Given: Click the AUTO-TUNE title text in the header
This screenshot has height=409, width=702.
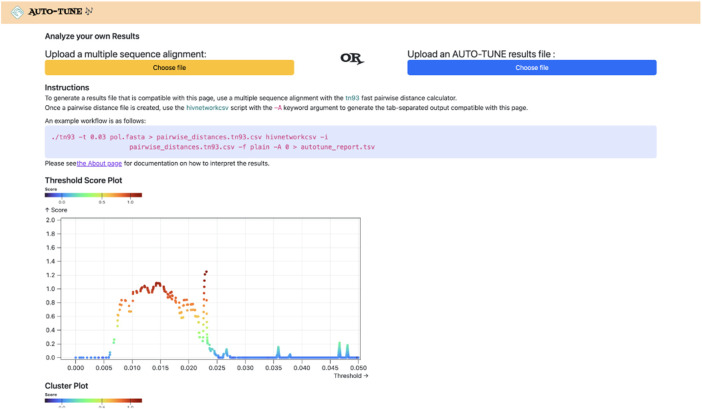Looking at the screenshot, I should pos(55,12).
